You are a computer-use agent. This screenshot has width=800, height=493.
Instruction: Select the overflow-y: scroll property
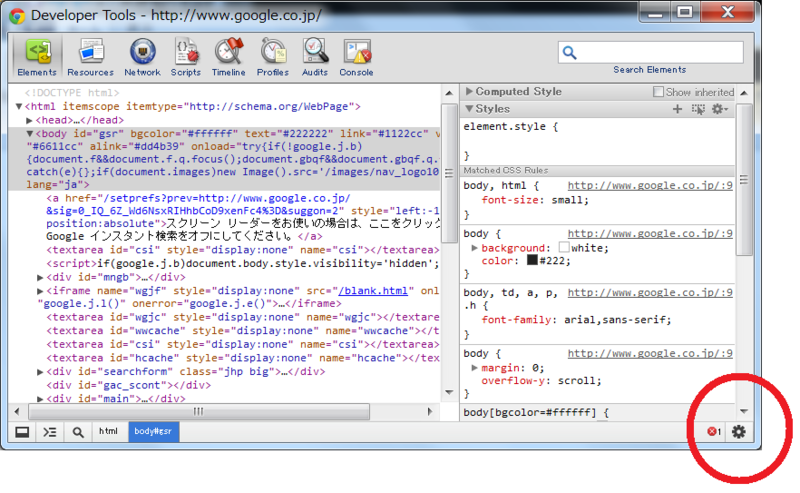pos(541,381)
